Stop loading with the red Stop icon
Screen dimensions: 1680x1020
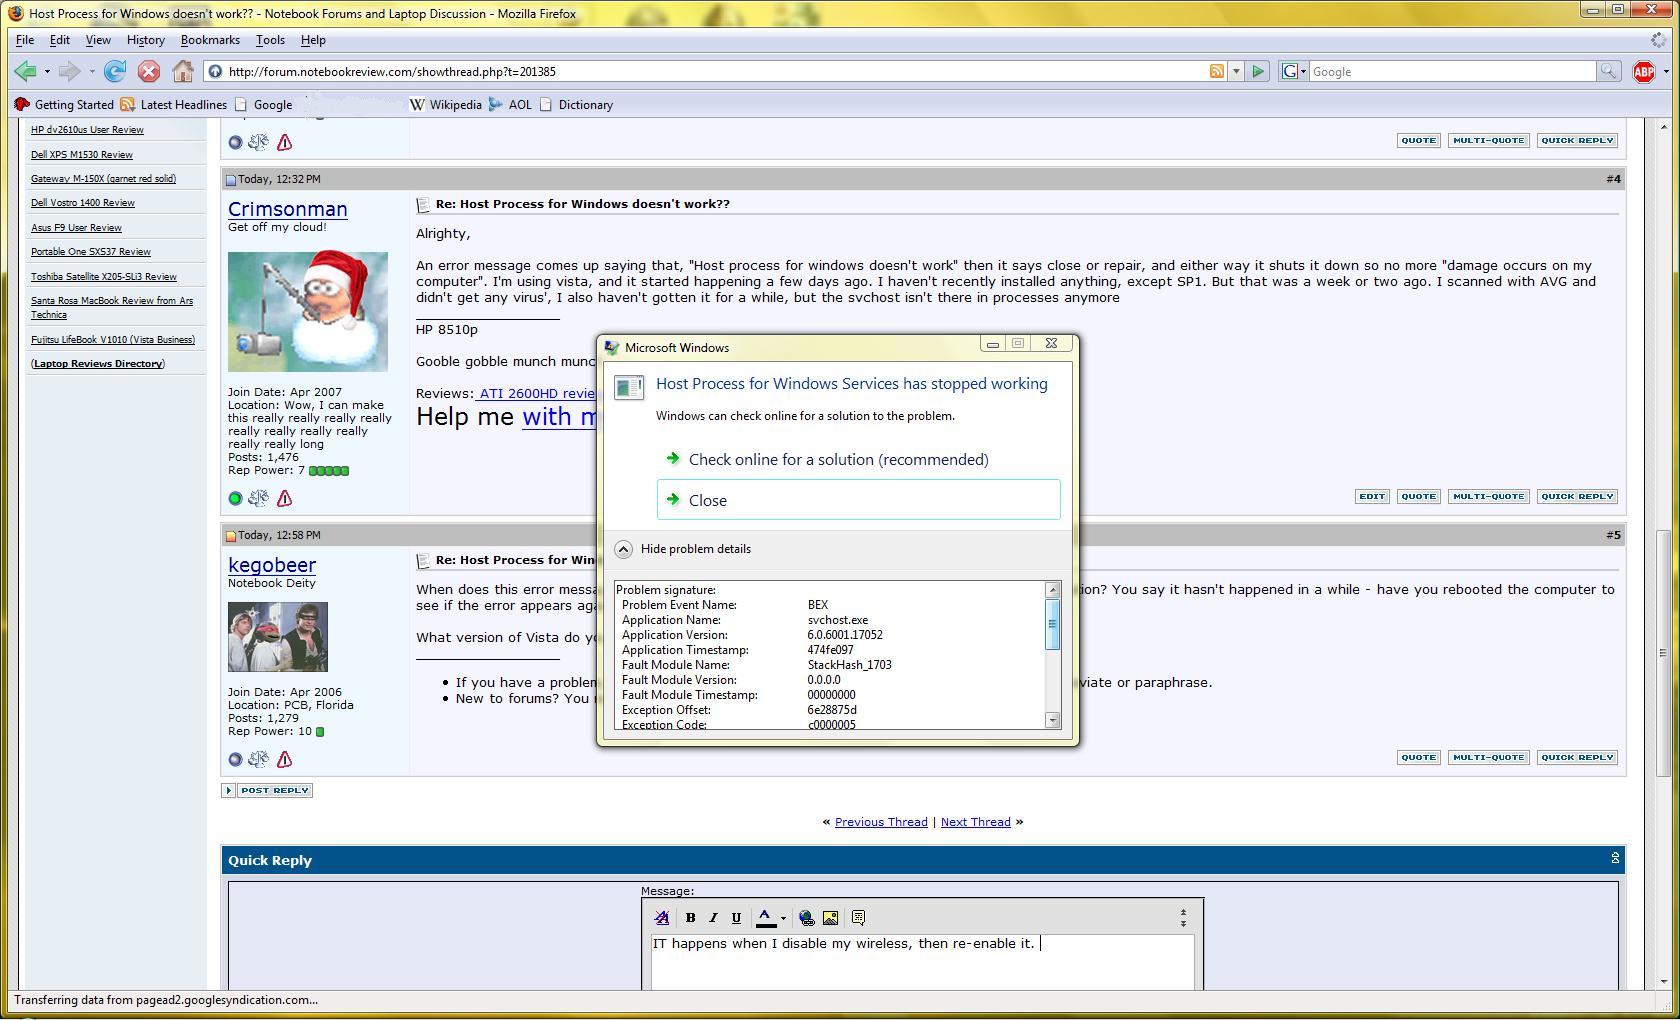point(148,71)
